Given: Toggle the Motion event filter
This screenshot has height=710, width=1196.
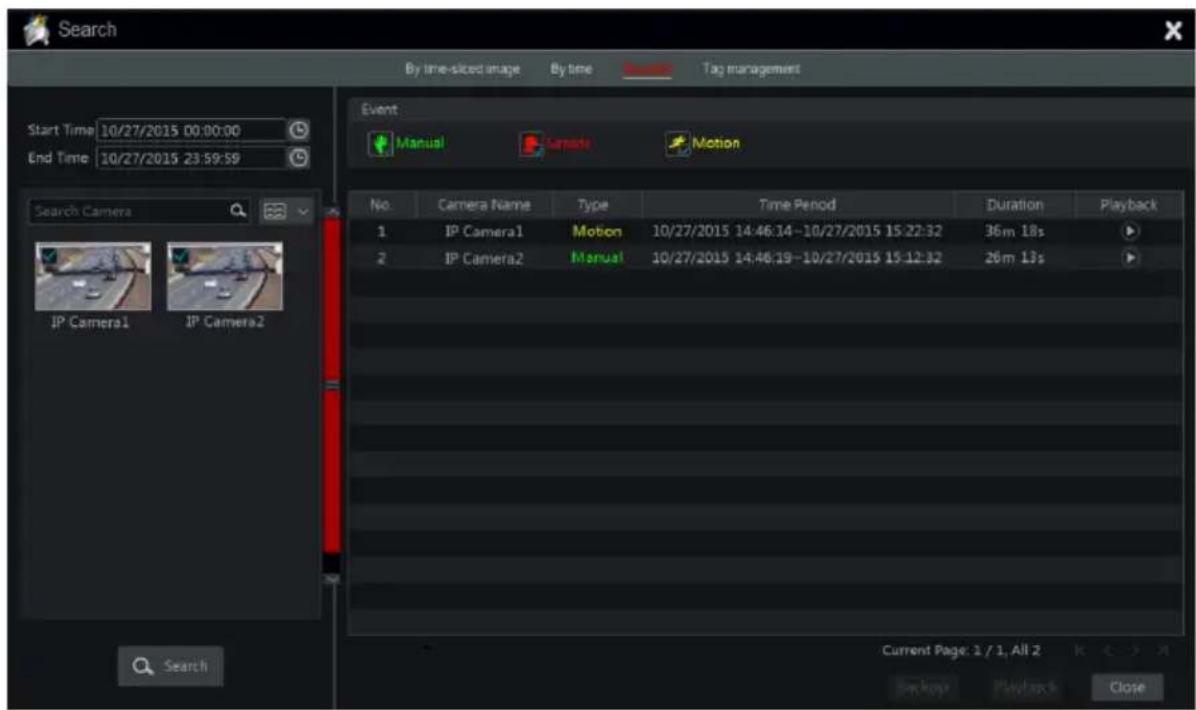Looking at the screenshot, I should click(702, 143).
